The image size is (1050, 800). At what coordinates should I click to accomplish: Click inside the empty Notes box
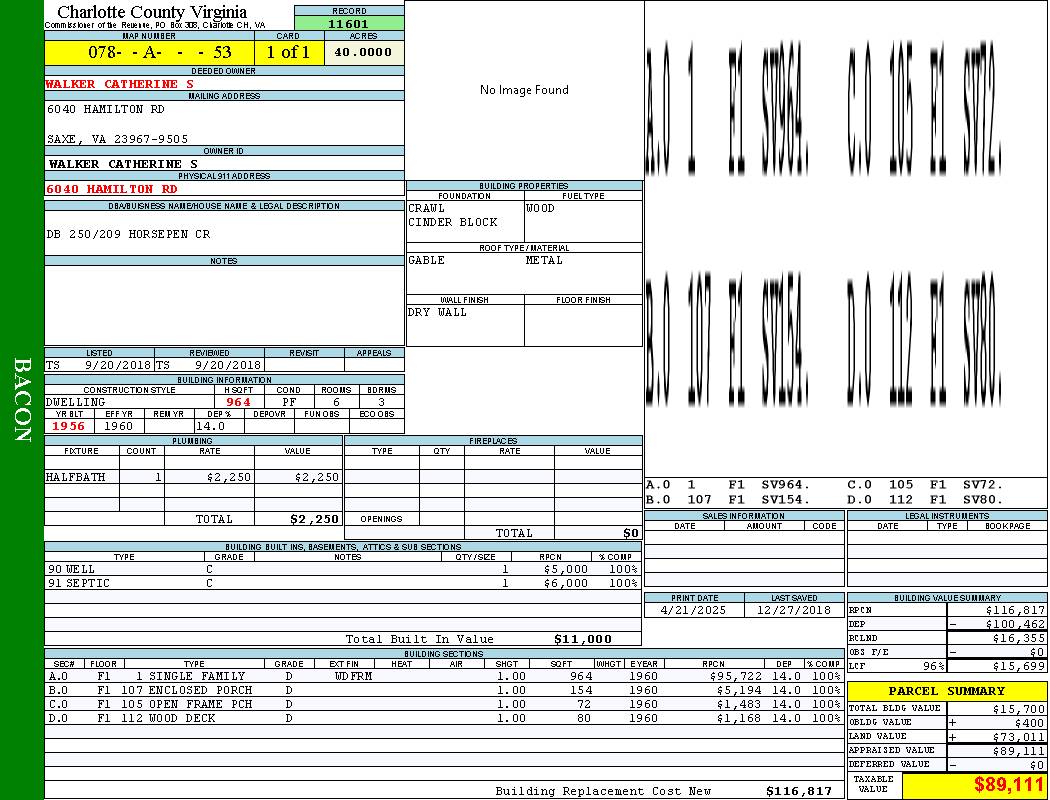224,305
